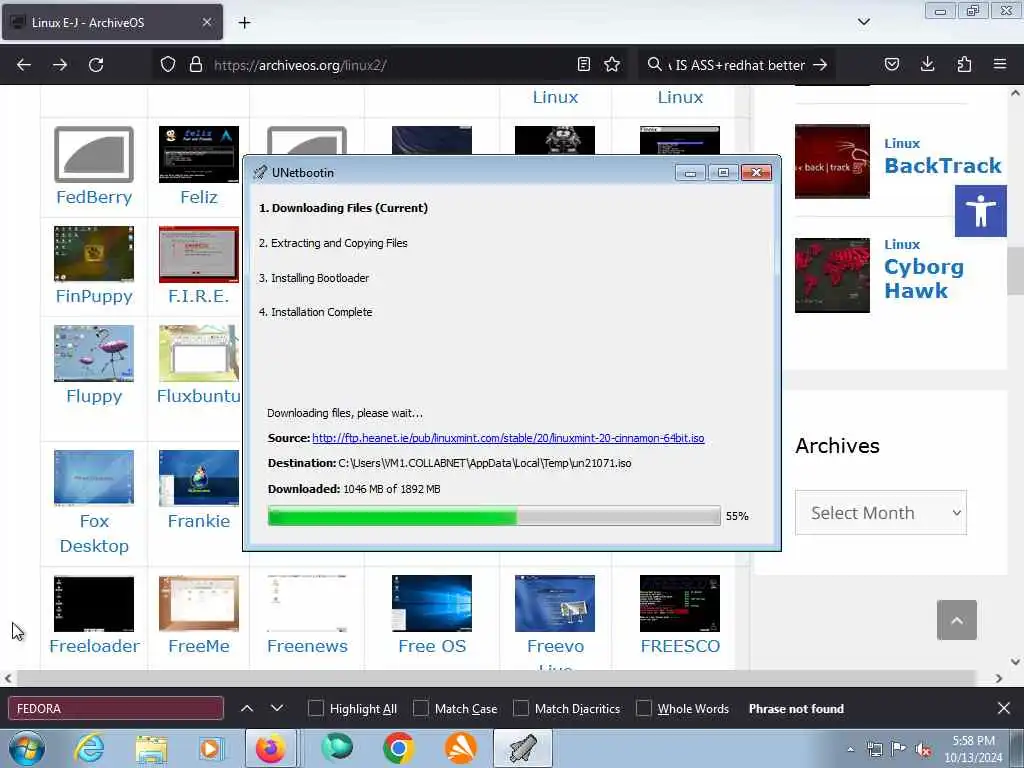View site security padlock info
Screen dimensions: 1024x768
tap(195, 65)
